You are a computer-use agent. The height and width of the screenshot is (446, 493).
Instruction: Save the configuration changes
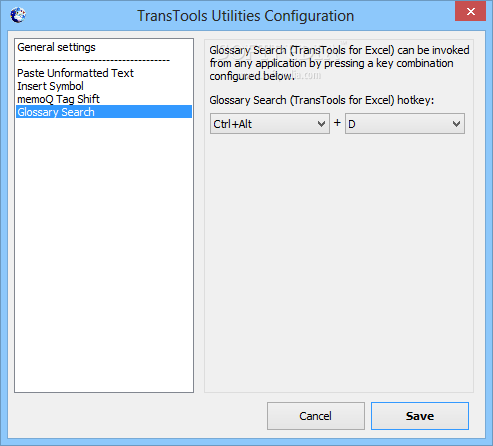tap(420, 416)
